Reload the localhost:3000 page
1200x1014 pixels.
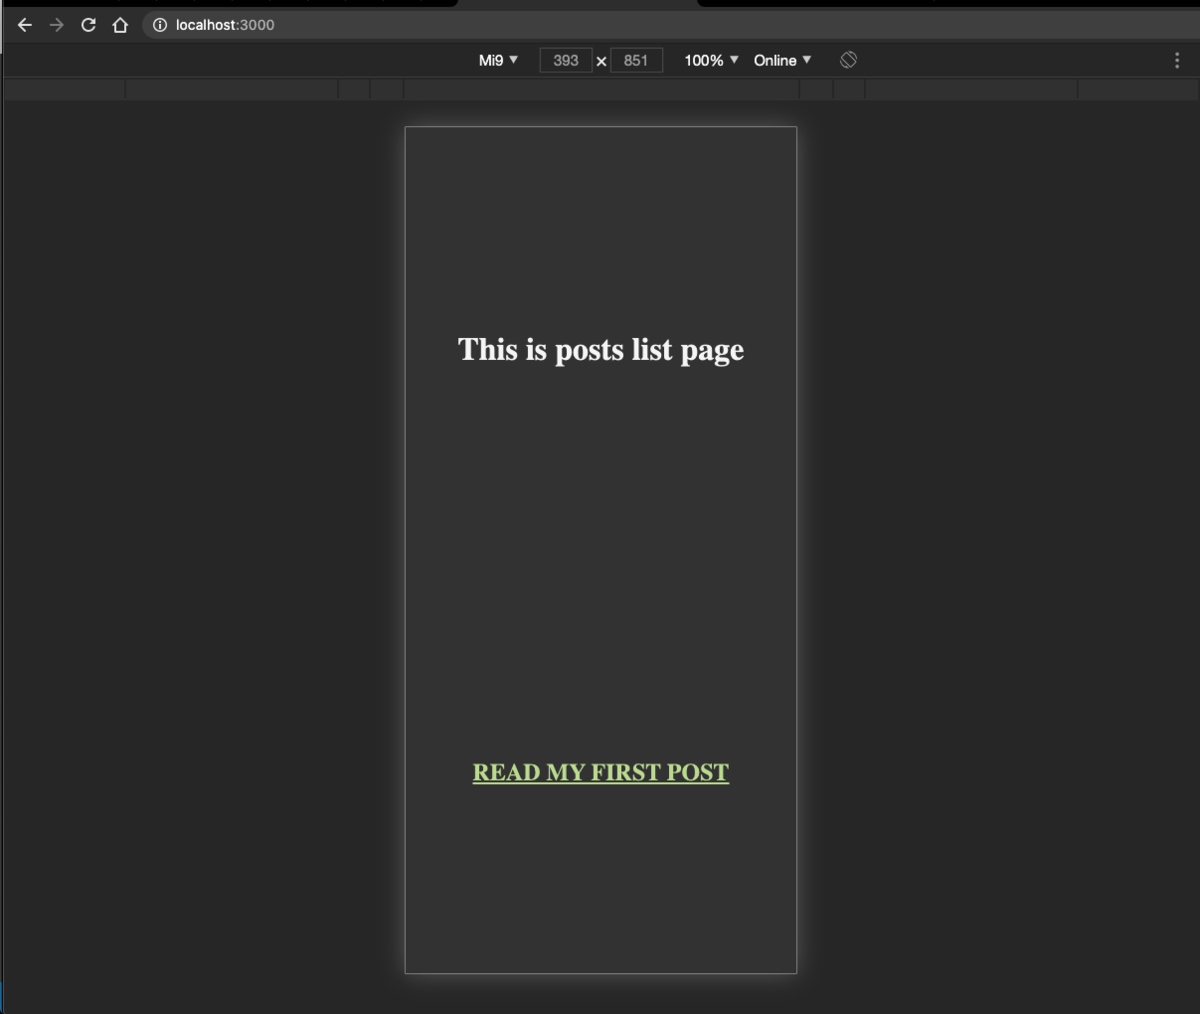88,25
